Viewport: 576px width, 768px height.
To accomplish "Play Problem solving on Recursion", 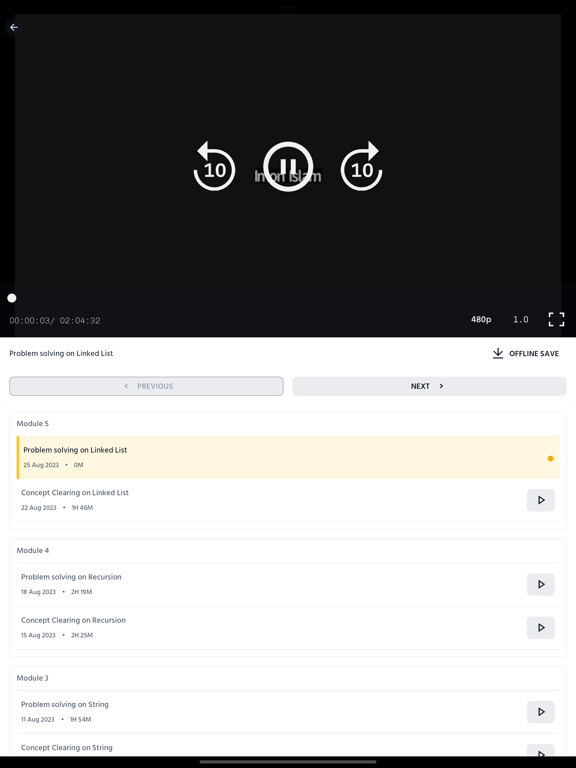I will coord(541,584).
